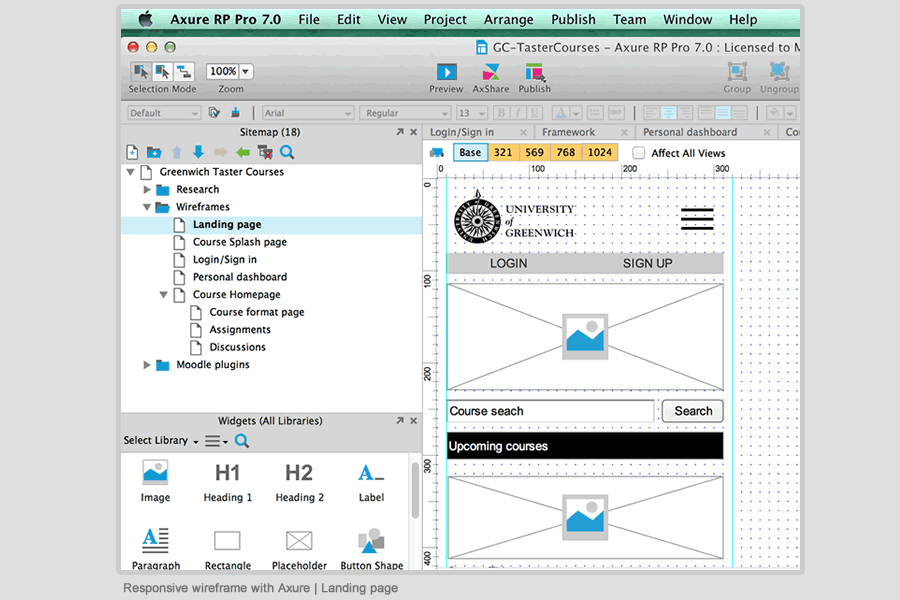Click the Group button in the toolbar
This screenshot has width=900, height=600.
737,73
